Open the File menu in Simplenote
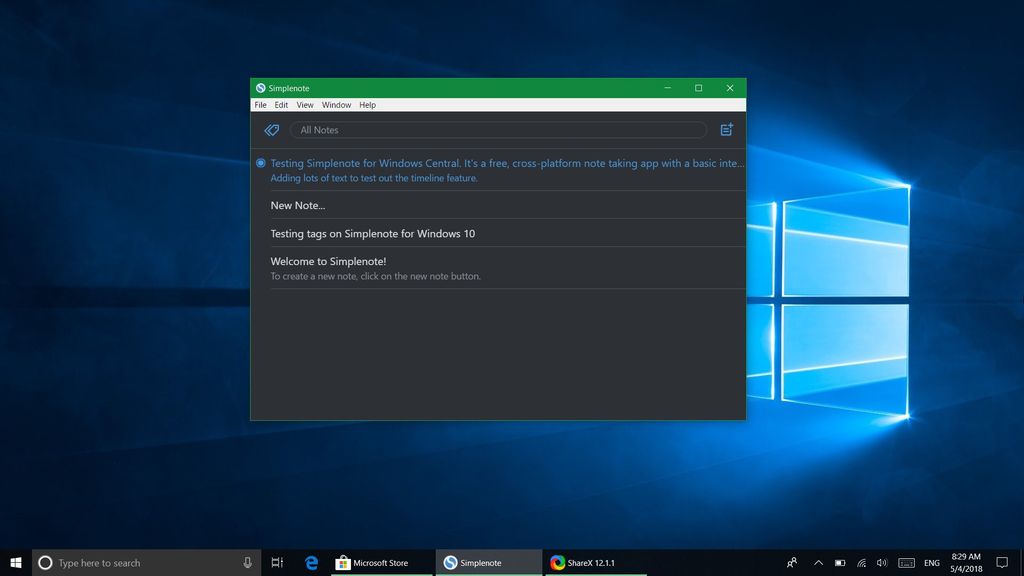The height and width of the screenshot is (576, 1024). coord(260,104)
